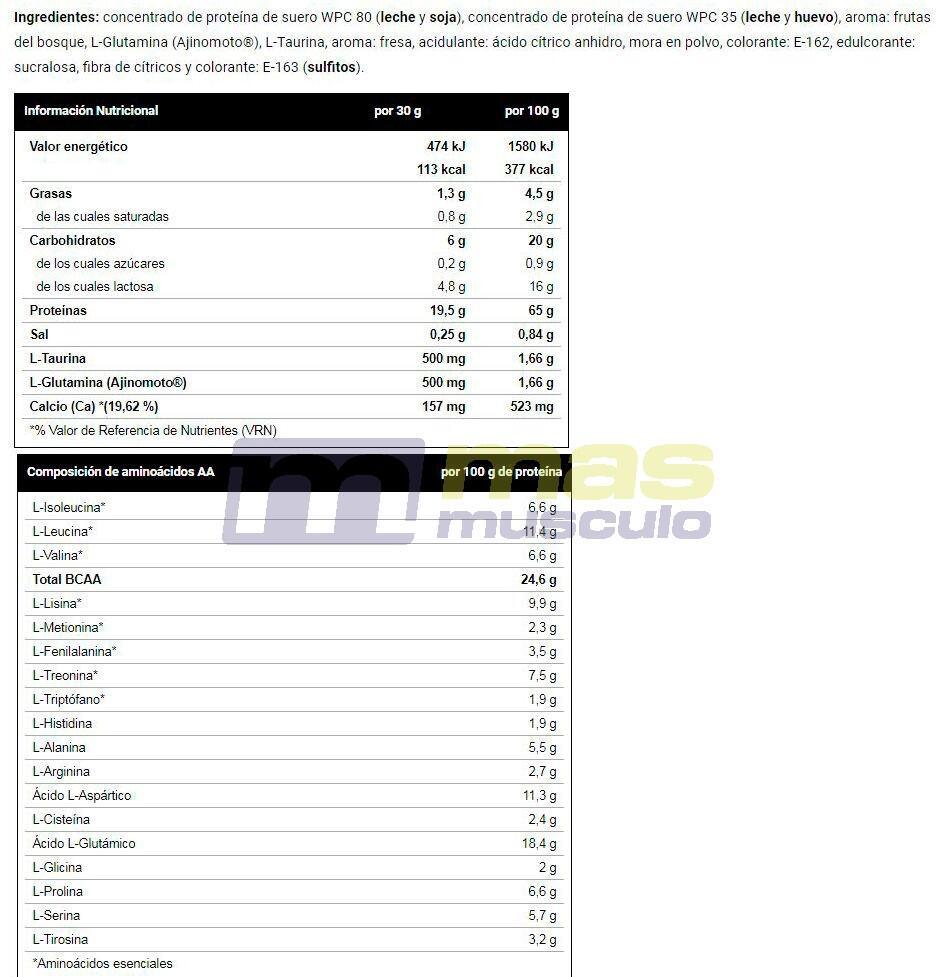940x977 pixels.
Task: Click the 'Valor energético' row label
Action: point(78,146)
